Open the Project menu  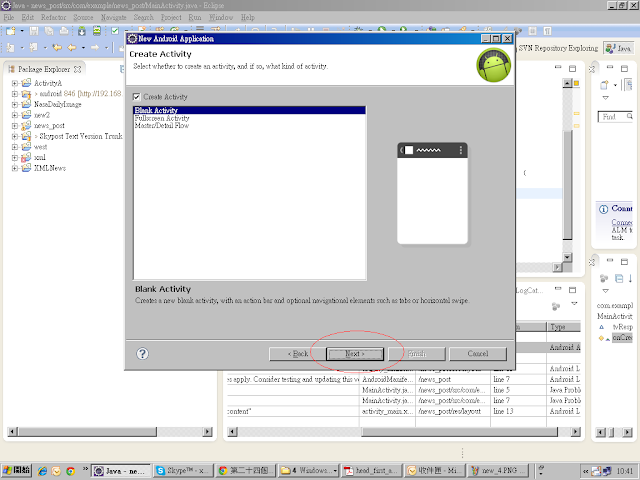(x=171, y=17)
